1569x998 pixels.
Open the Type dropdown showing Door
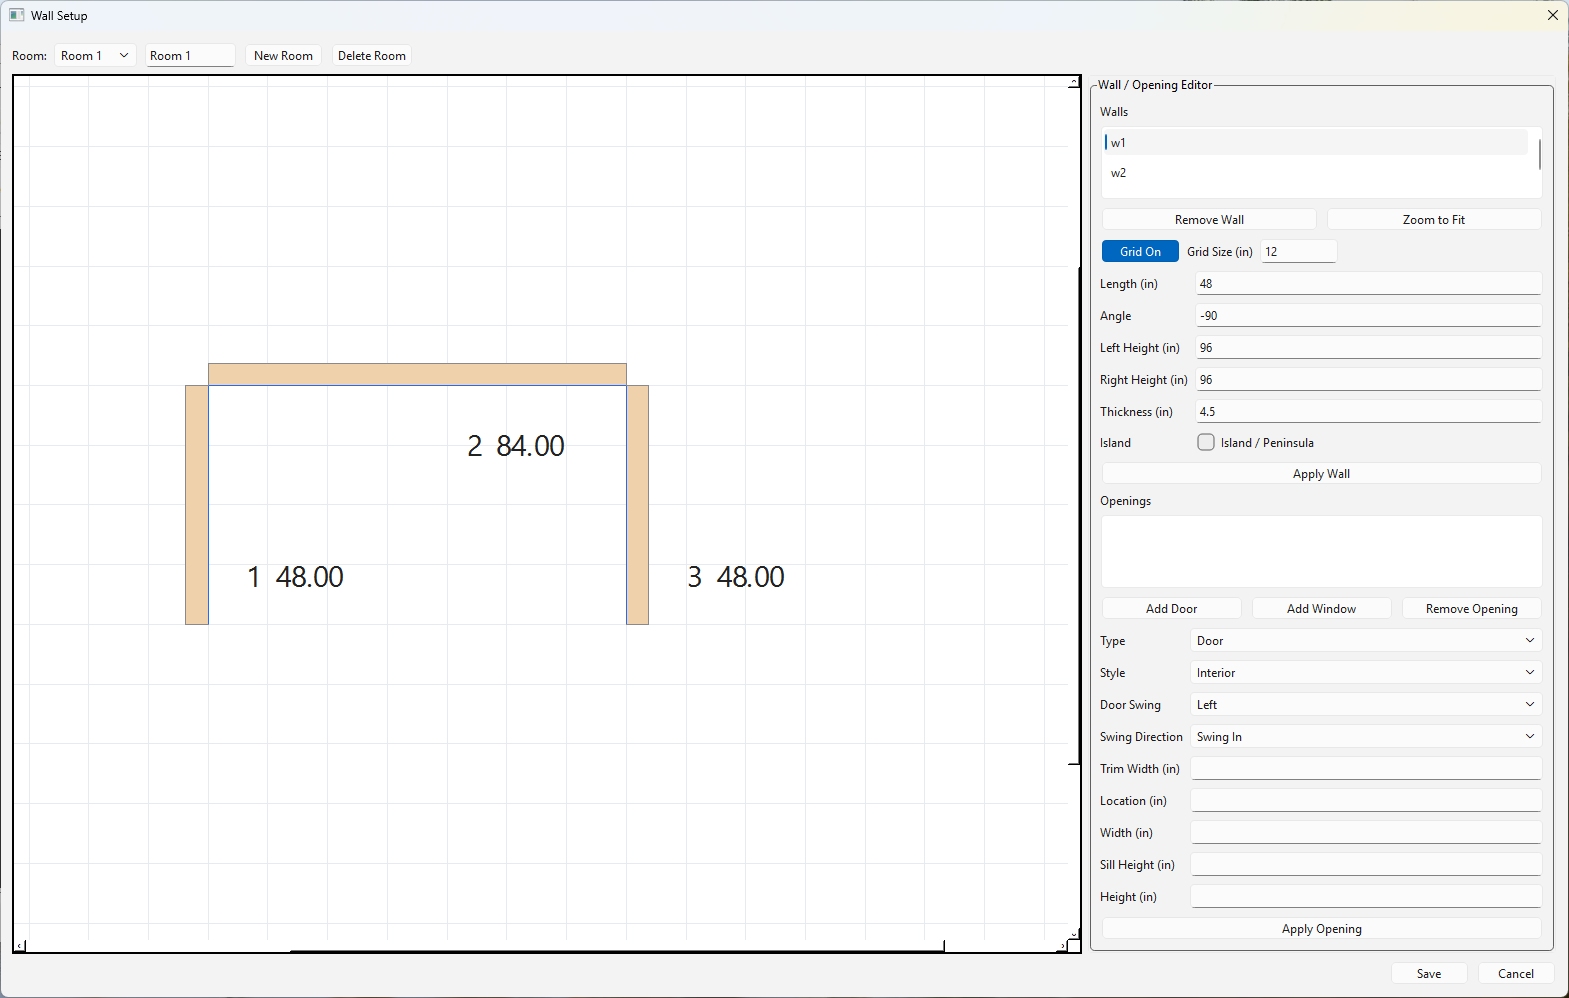point(1366,641)
